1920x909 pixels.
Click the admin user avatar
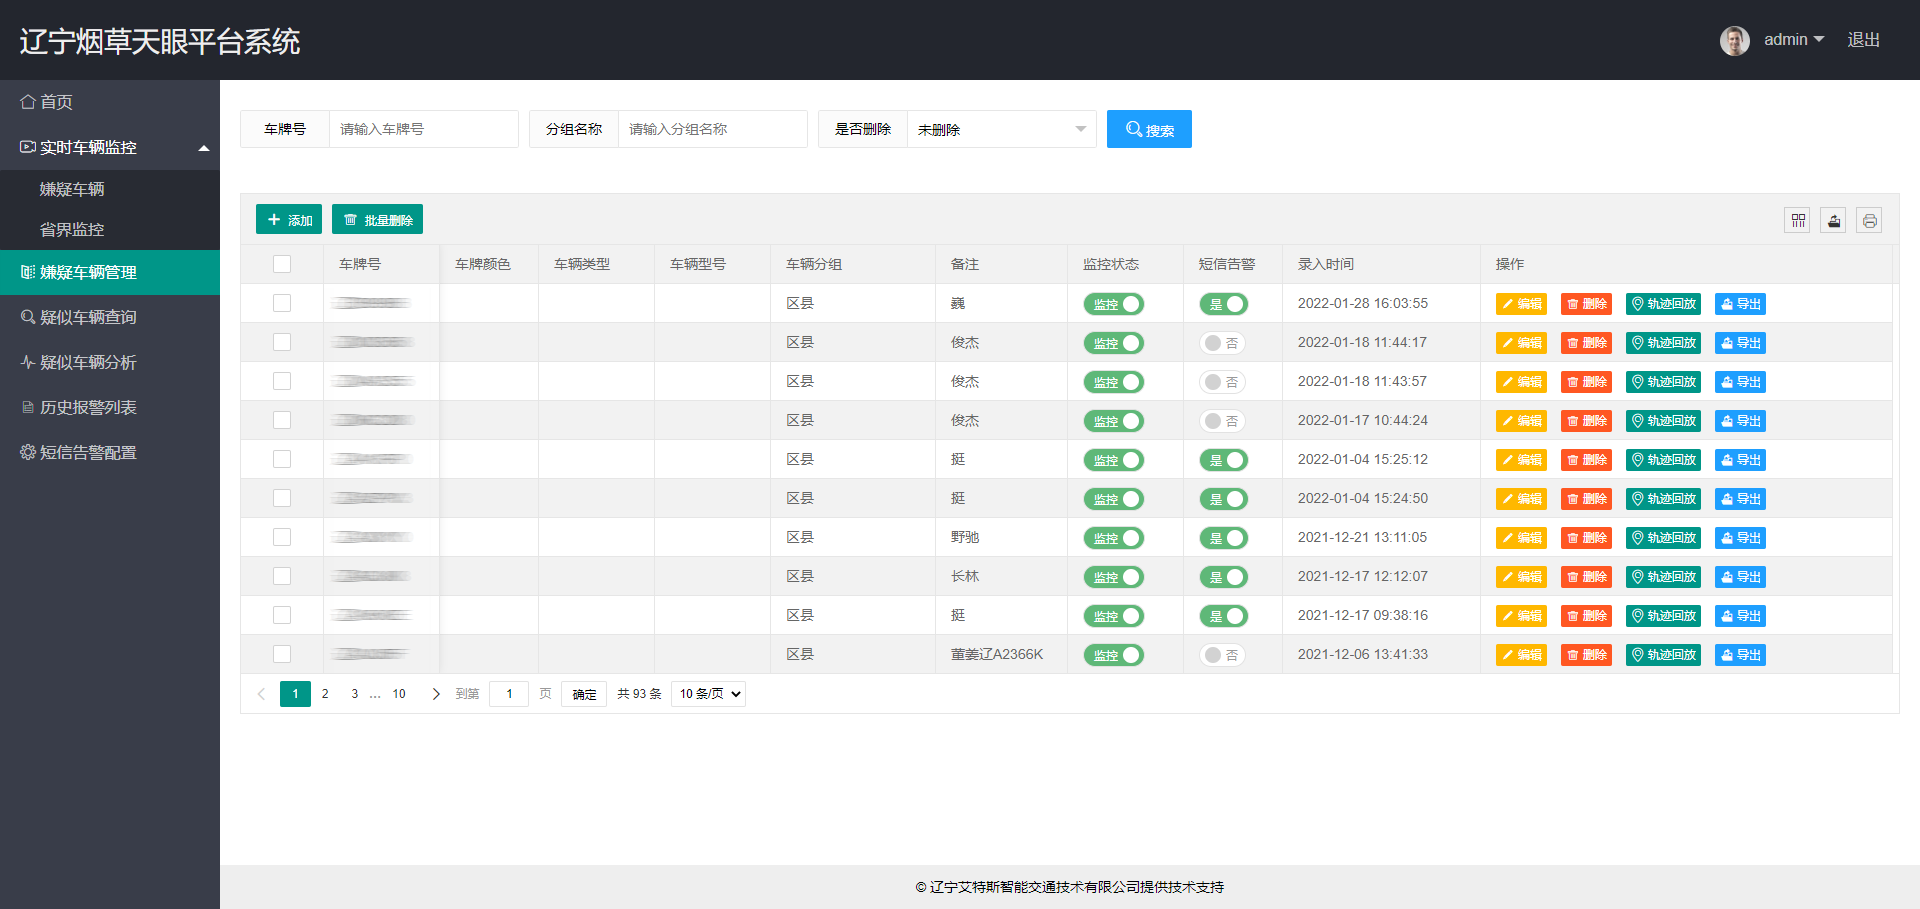1734,40
